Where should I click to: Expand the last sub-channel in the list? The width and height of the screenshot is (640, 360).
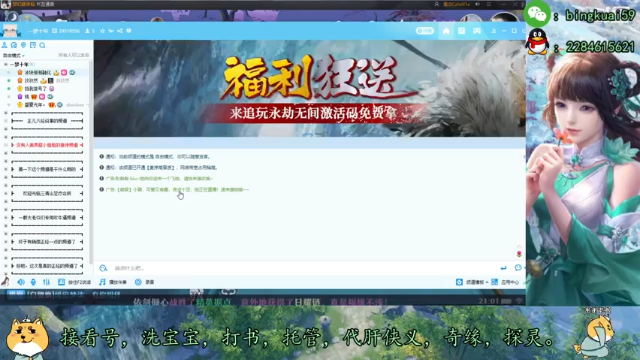6,266
